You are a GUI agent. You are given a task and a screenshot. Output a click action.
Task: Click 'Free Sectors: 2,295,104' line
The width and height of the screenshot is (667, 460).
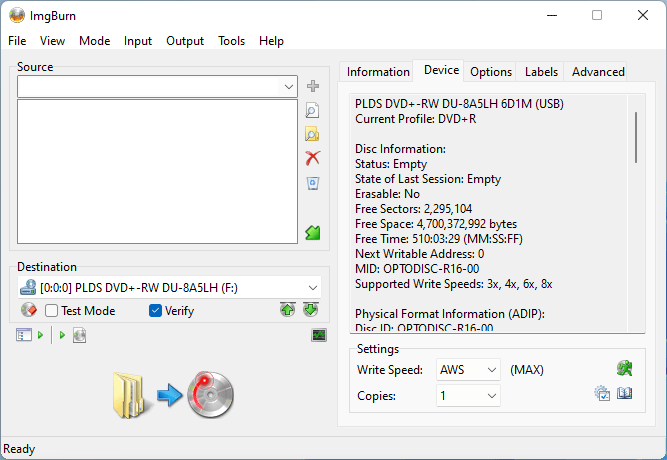[x=413, y=209]
